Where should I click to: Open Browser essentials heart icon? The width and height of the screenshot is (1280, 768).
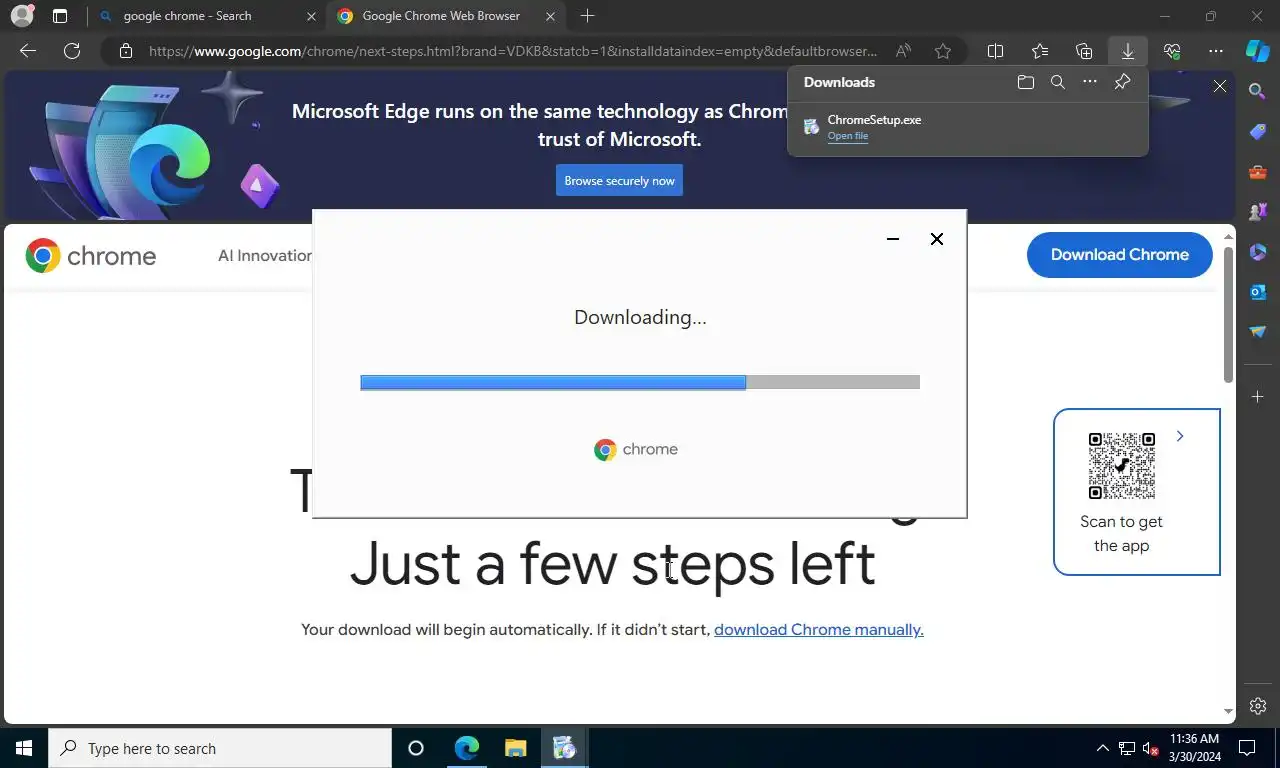[x=1172, y=51]
